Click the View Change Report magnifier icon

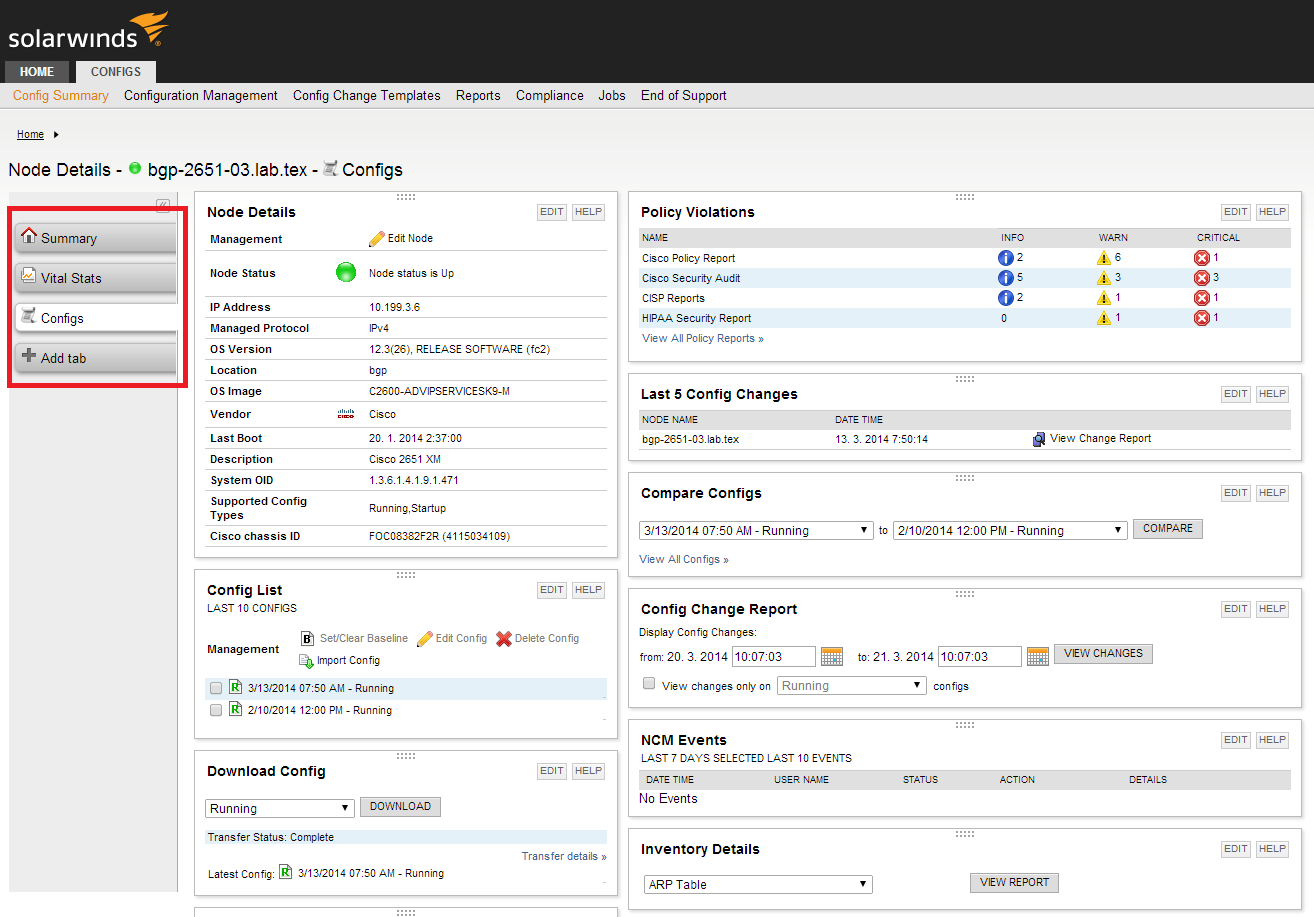[1039, 439]
